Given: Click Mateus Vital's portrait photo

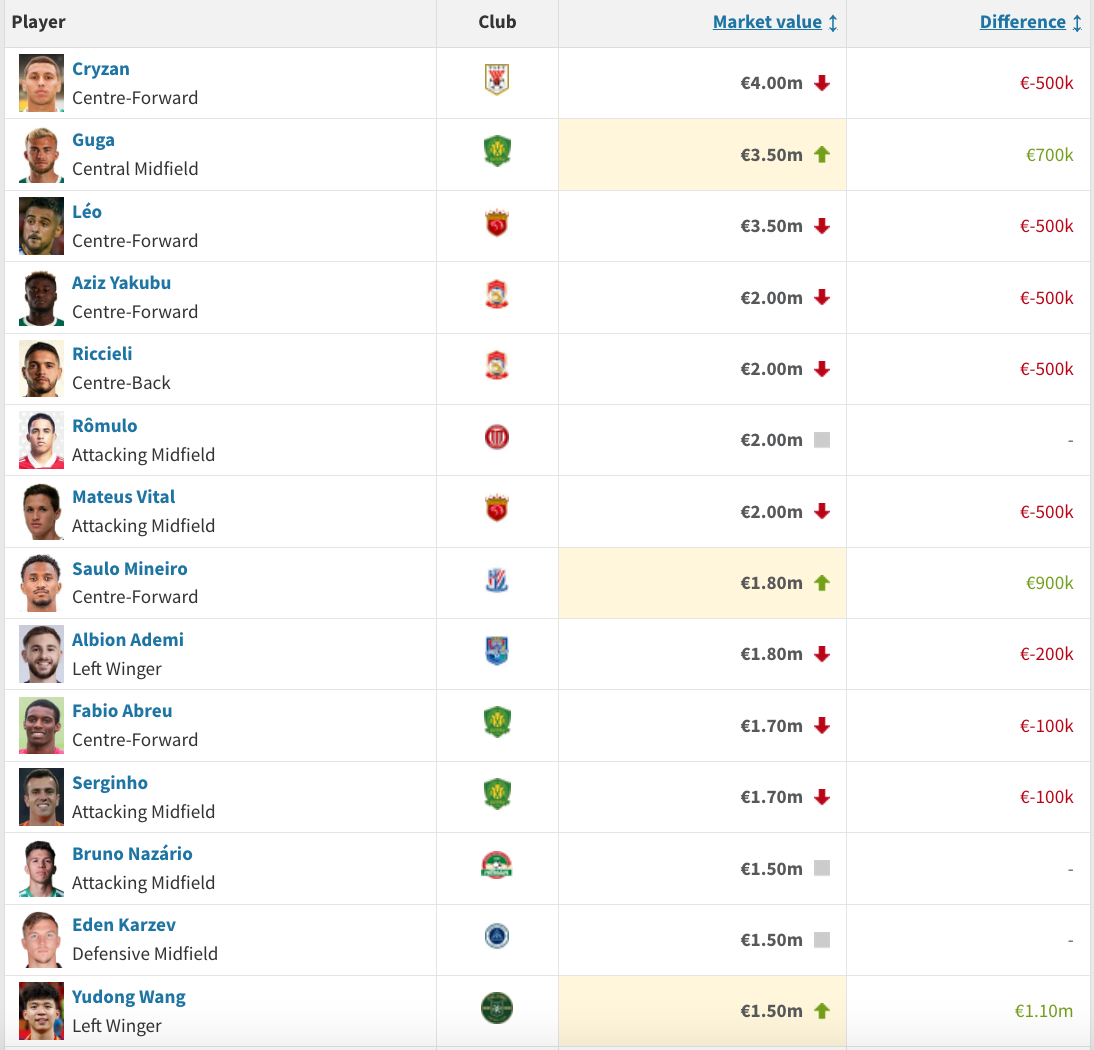Looking at the screenshot, I should point(41,511).
